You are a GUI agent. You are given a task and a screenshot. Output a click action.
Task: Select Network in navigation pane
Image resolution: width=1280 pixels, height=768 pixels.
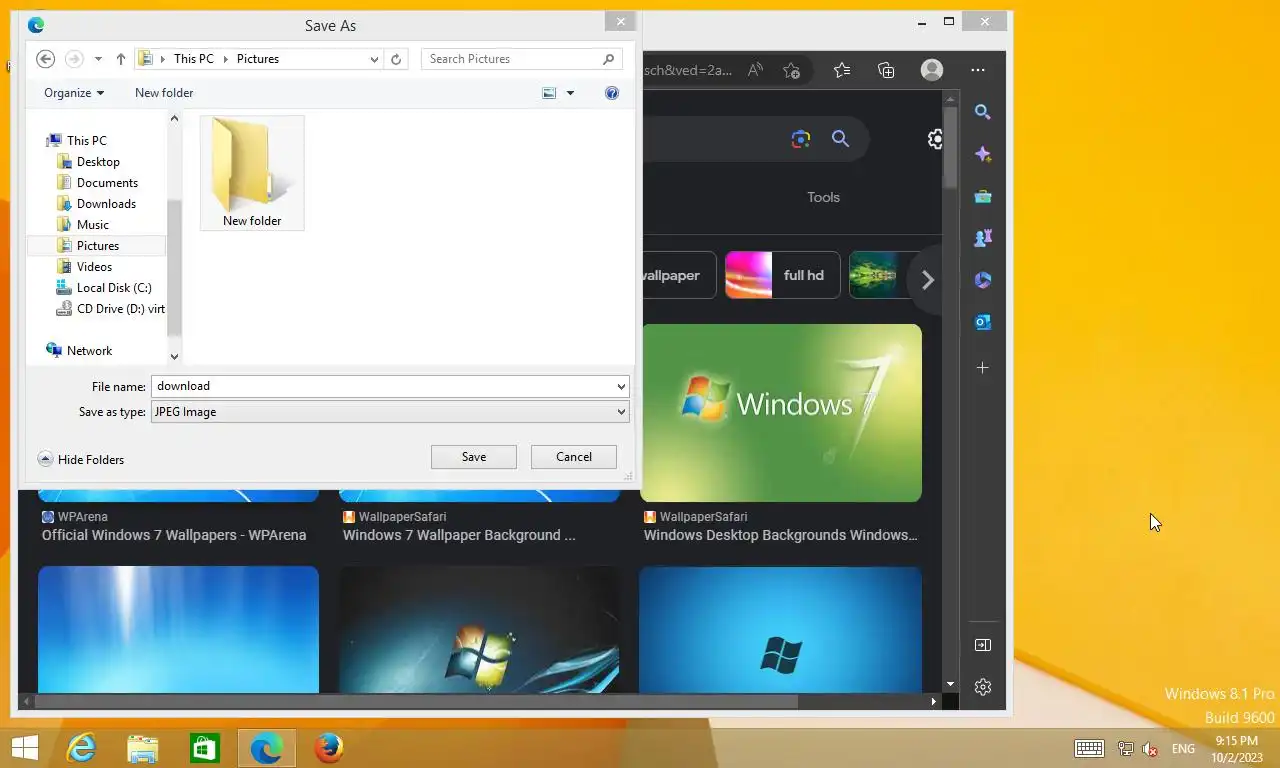89,351
